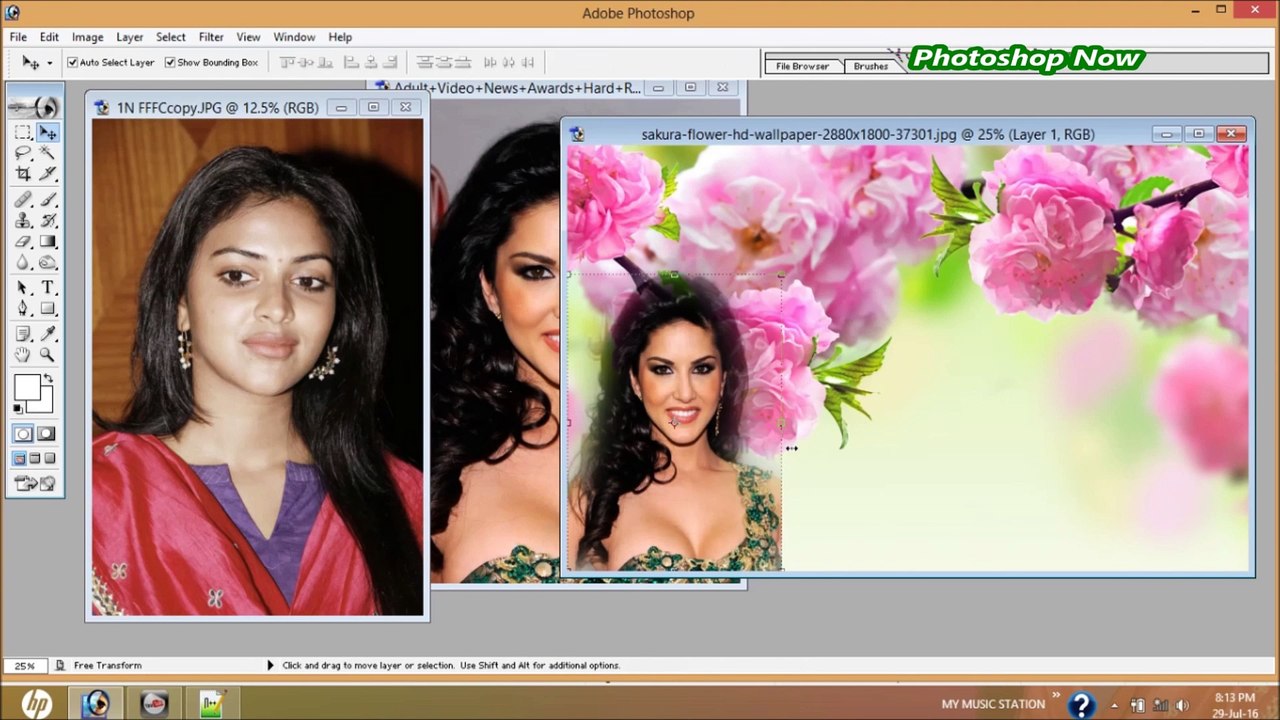Open the View menu
The image size is (1280, 720).
(249, 37)
